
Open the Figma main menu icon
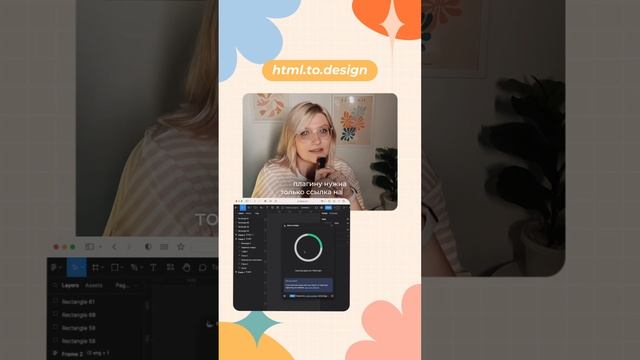(55, 267)
